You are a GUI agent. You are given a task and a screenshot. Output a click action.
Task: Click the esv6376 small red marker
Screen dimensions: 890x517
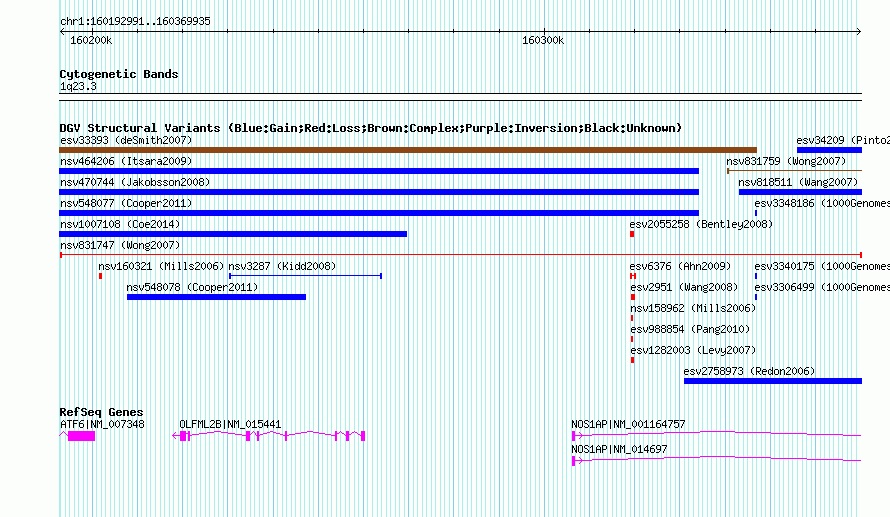[632, 276]
